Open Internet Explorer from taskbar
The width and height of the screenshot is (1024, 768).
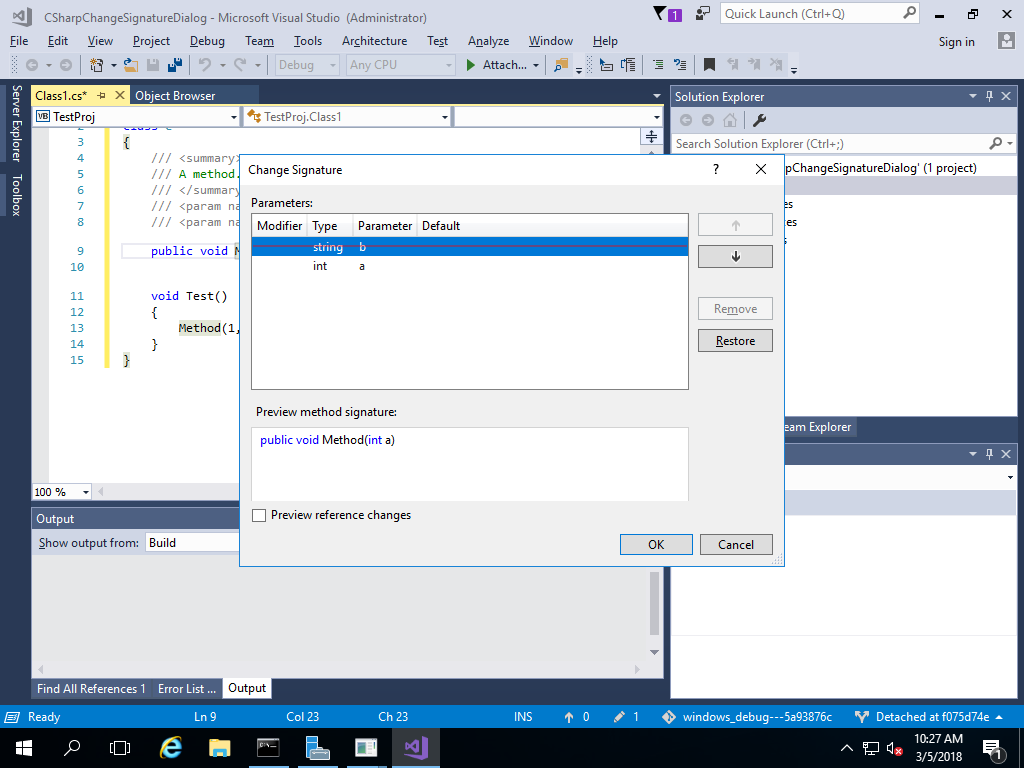click(171, 748)
